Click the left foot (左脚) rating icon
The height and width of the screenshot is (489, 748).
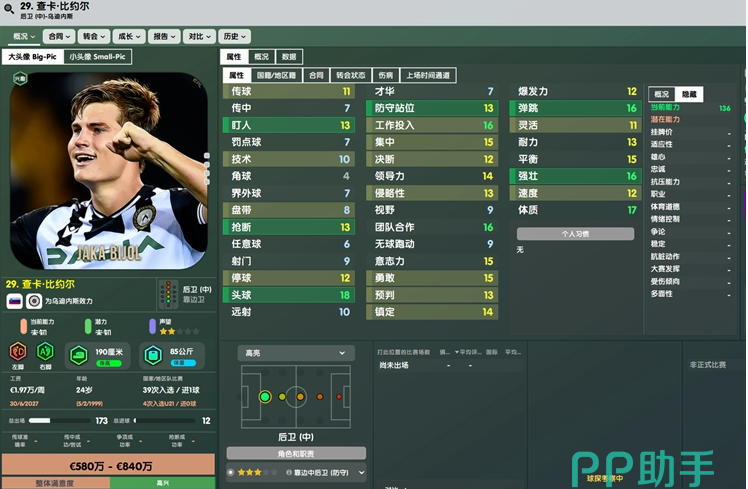pos(17,352)
